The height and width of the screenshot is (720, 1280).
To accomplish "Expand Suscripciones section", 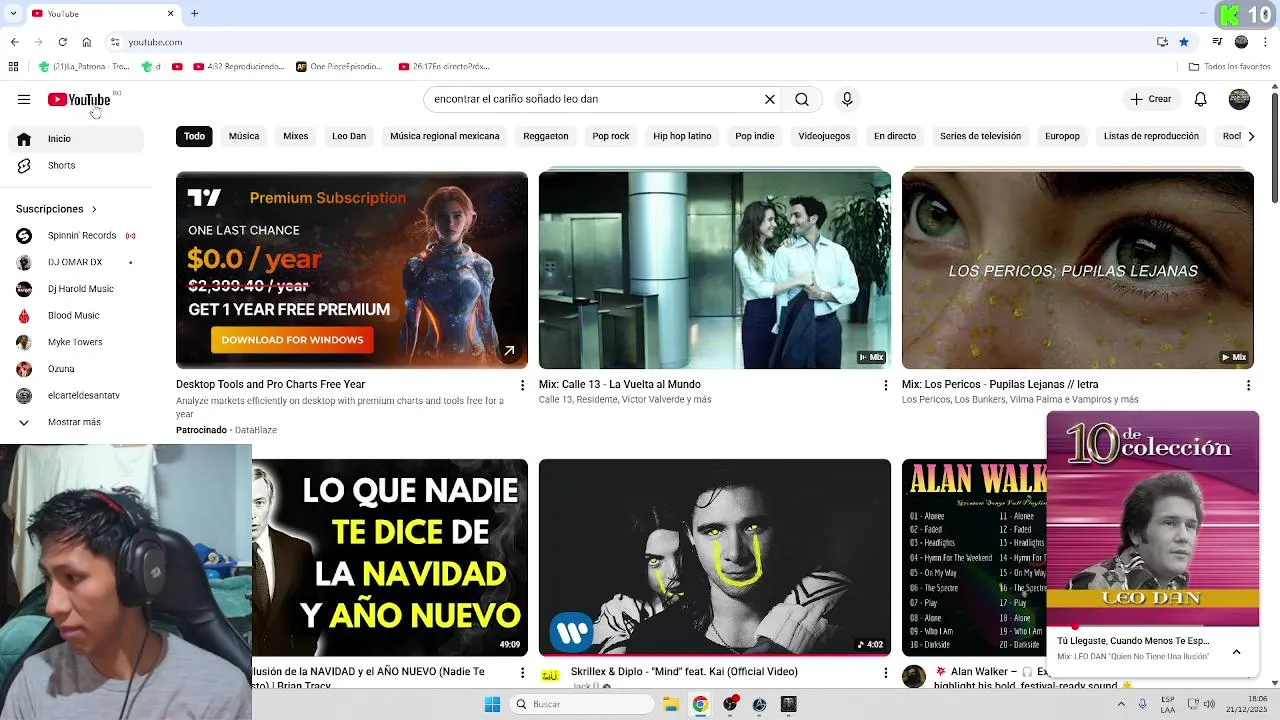I will tap(56, 209).
